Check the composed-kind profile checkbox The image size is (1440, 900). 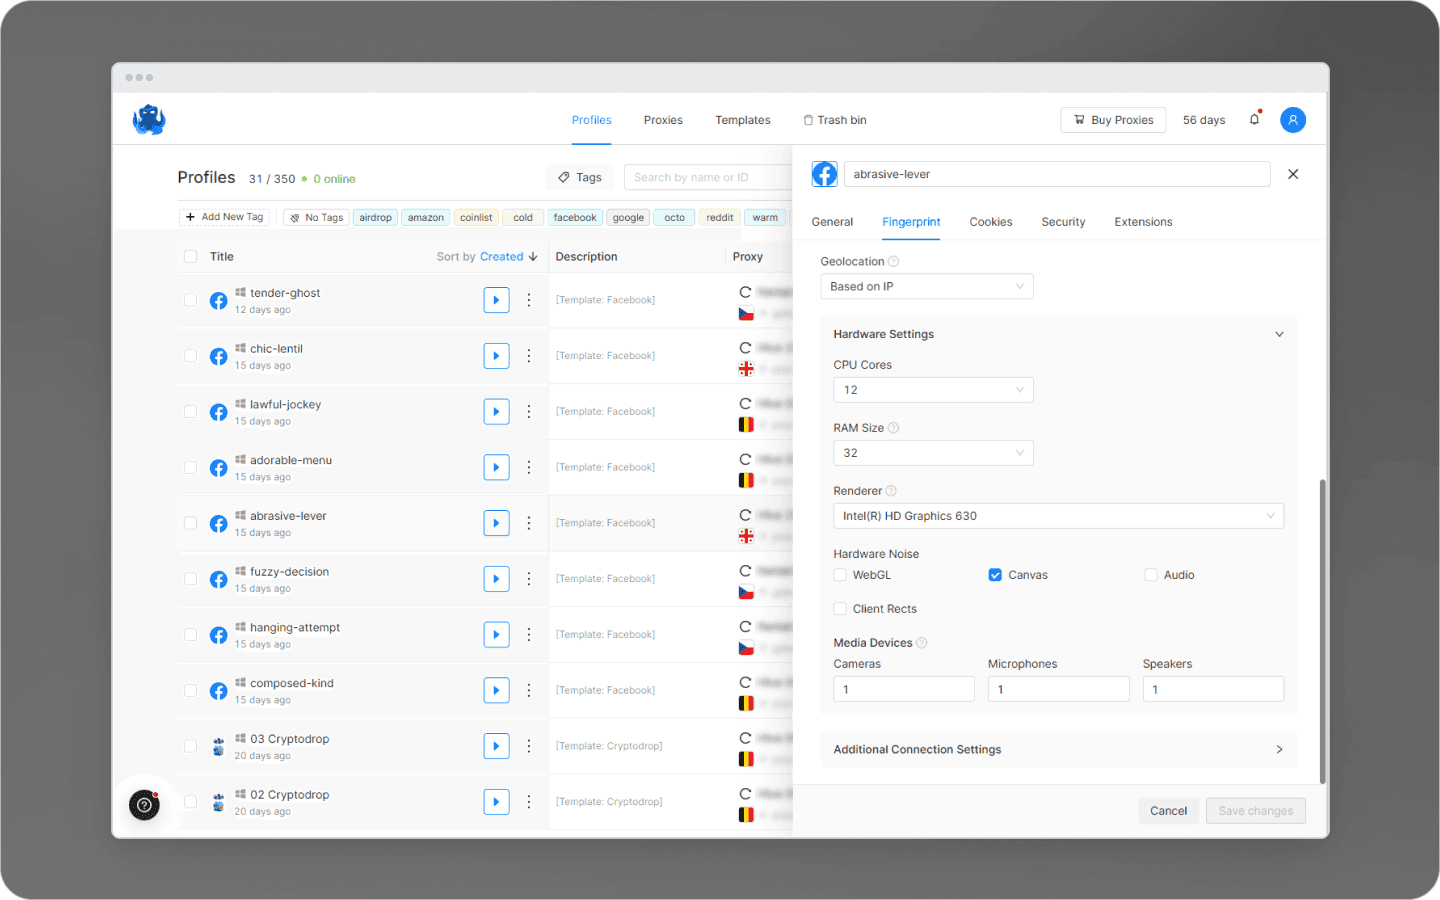click(190, 690)
